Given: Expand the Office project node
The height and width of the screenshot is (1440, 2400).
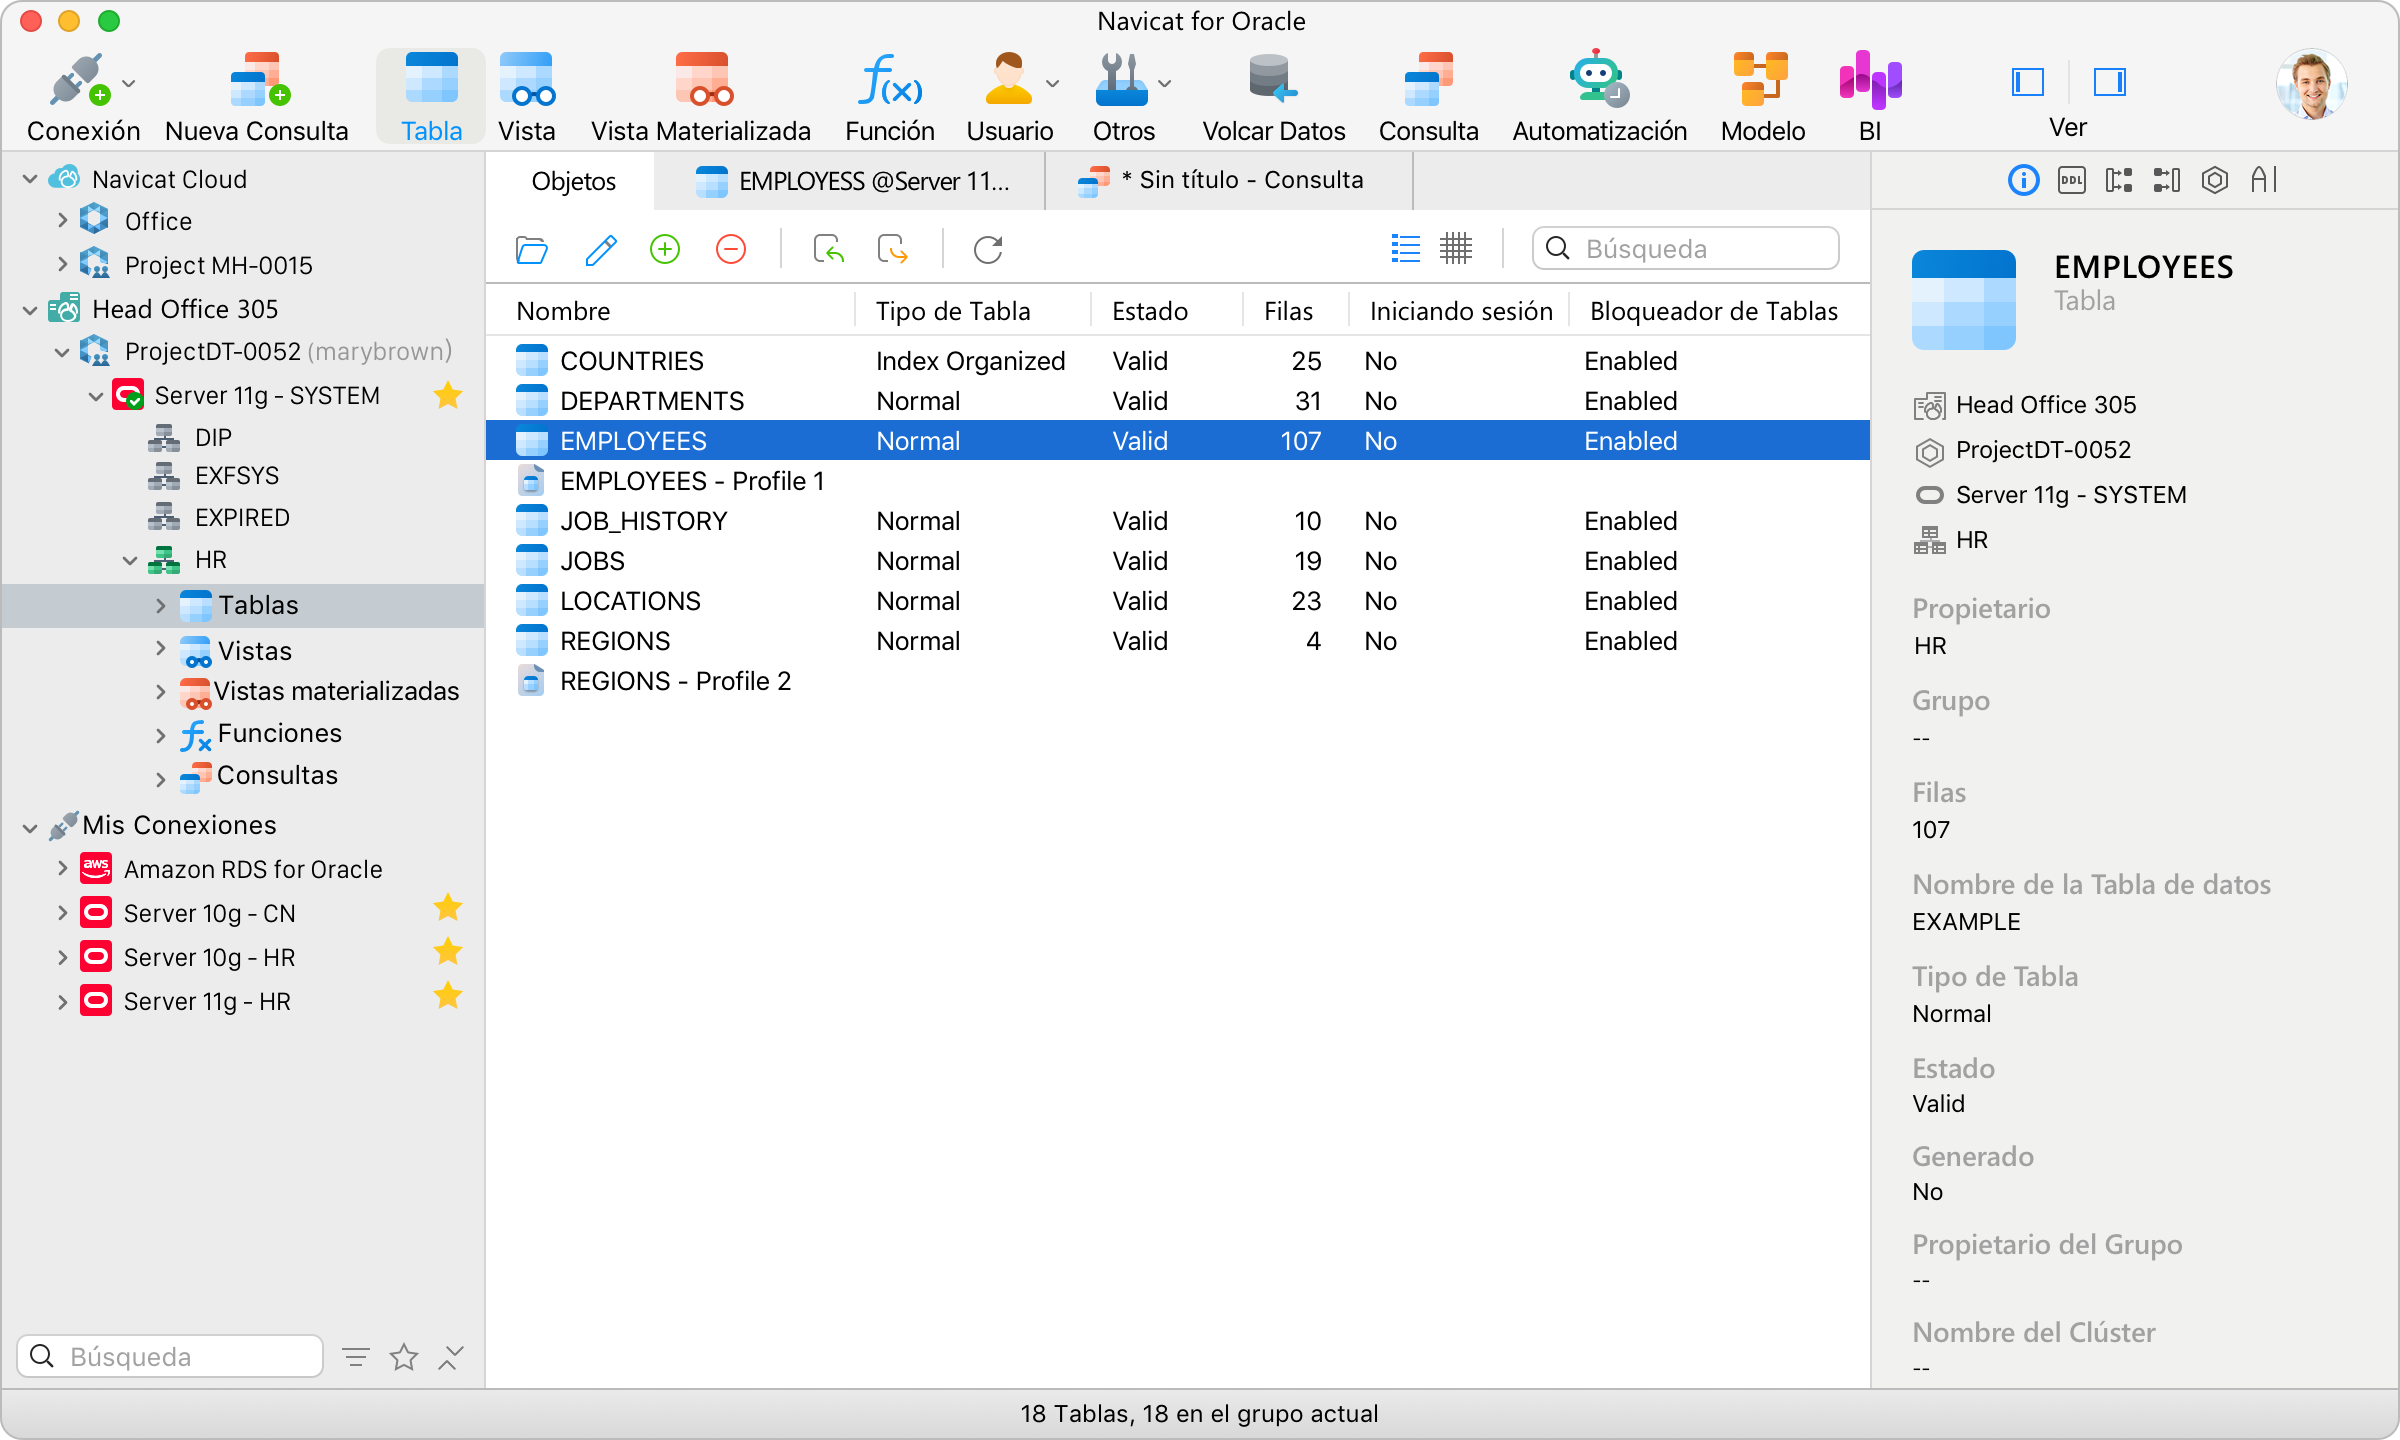Looking at the screenshot, I should (62, 220).
